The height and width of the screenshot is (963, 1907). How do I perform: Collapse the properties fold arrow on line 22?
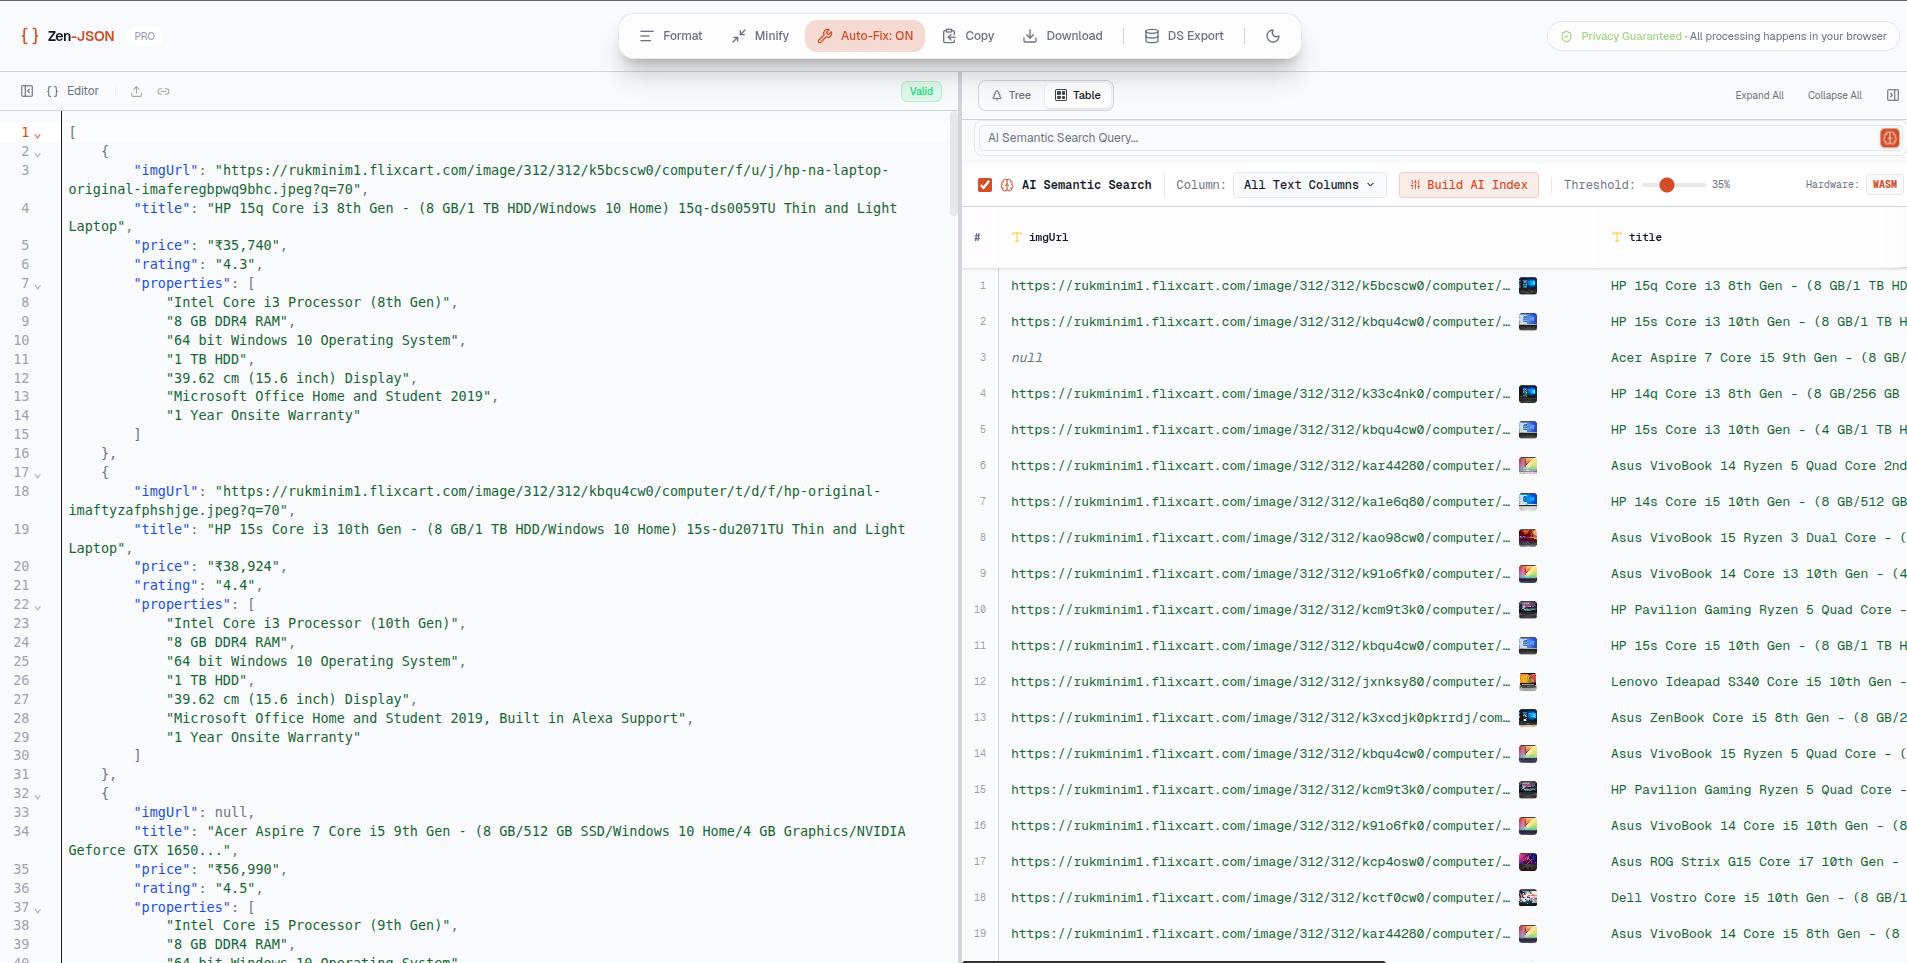point(38,606)
